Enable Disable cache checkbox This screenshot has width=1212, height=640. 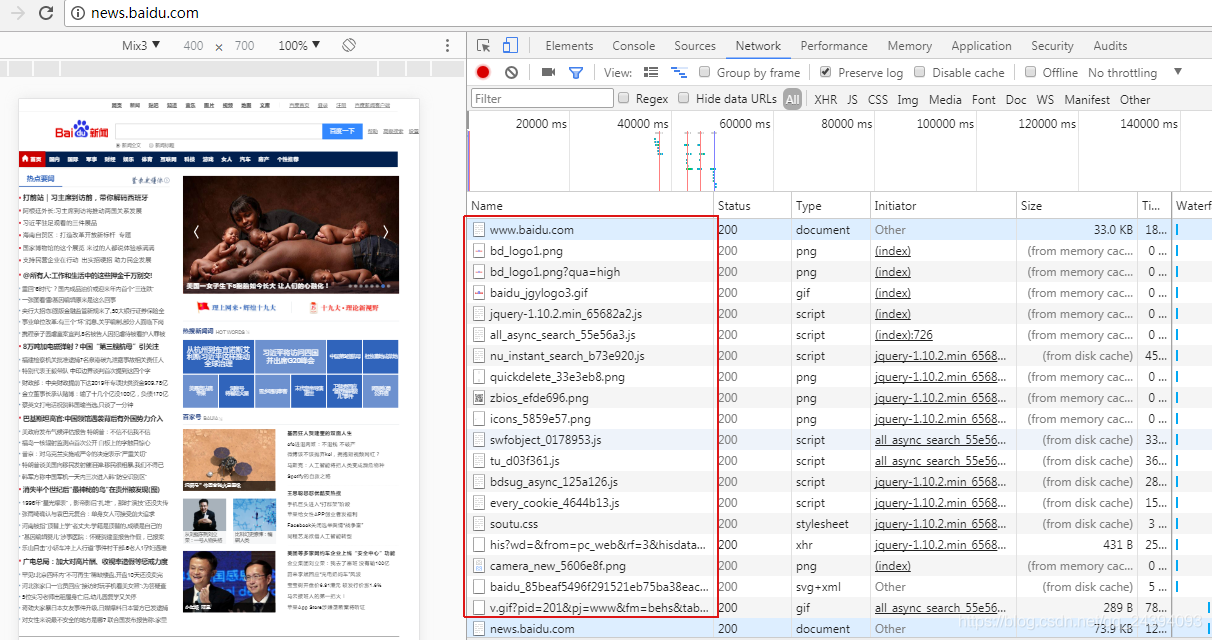919,72
